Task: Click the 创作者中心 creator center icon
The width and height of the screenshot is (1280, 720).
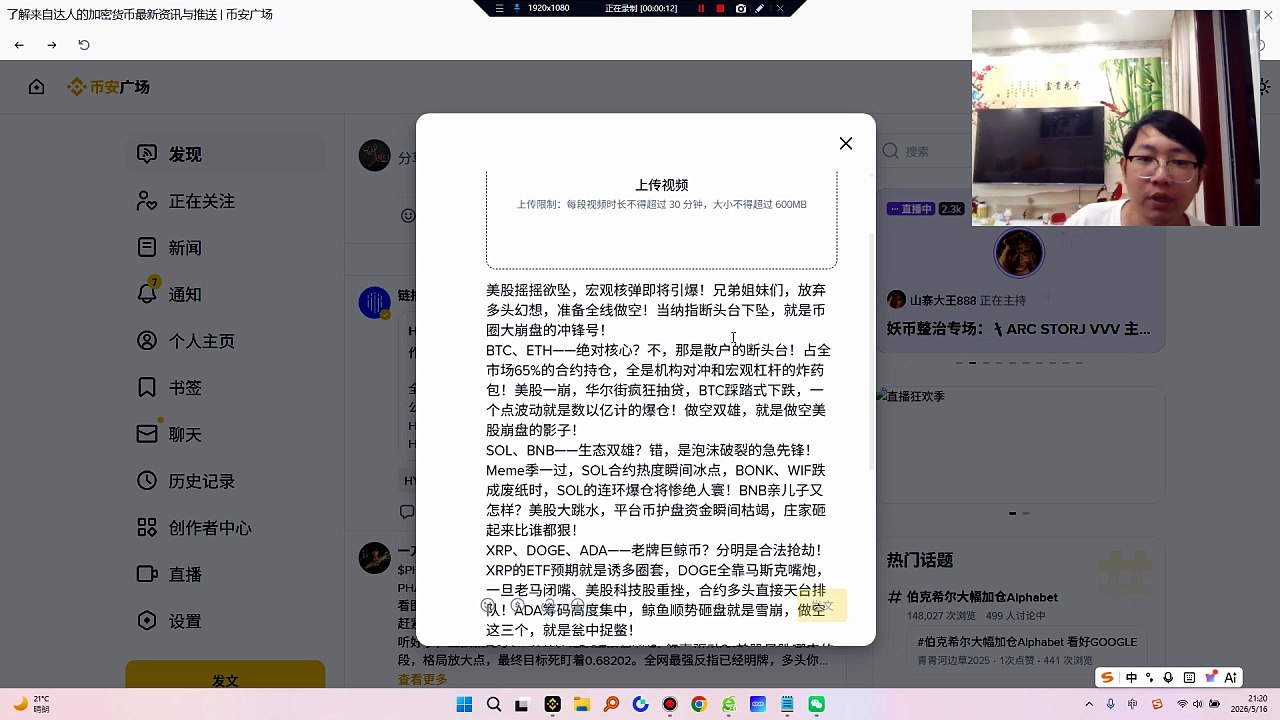Action: click(x=147, y=527)
